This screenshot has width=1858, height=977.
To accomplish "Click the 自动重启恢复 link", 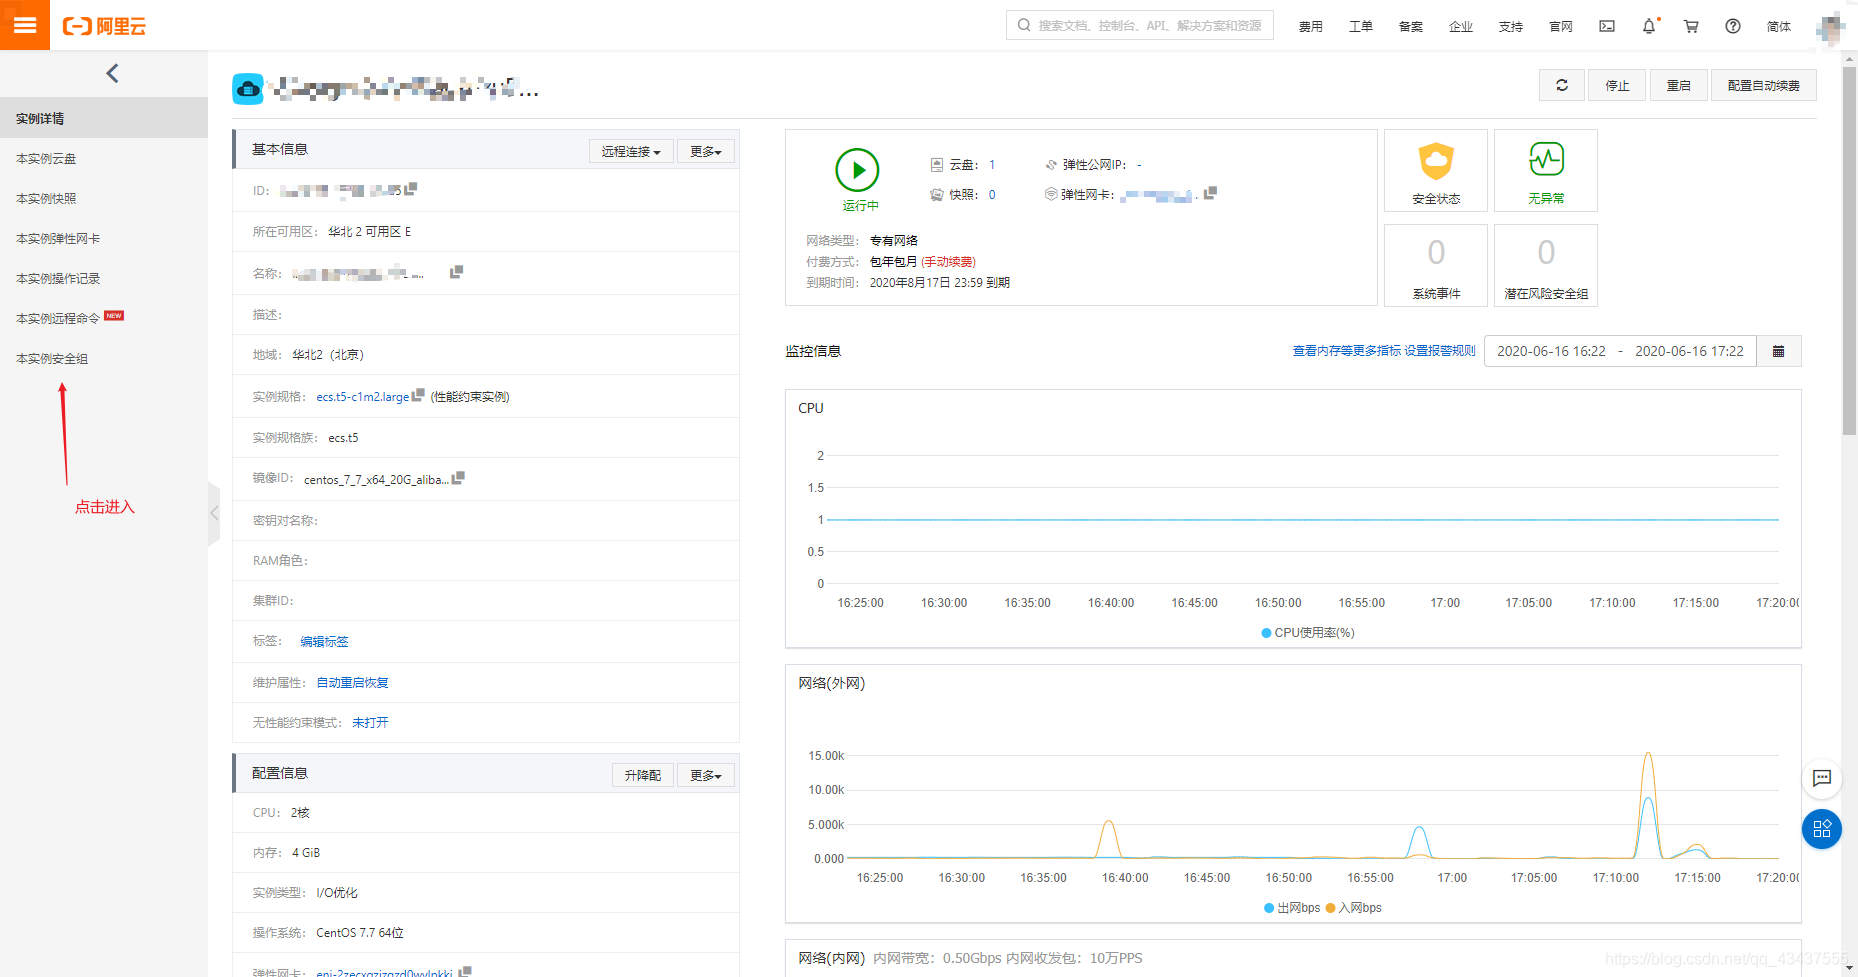I will pos(352,682).
